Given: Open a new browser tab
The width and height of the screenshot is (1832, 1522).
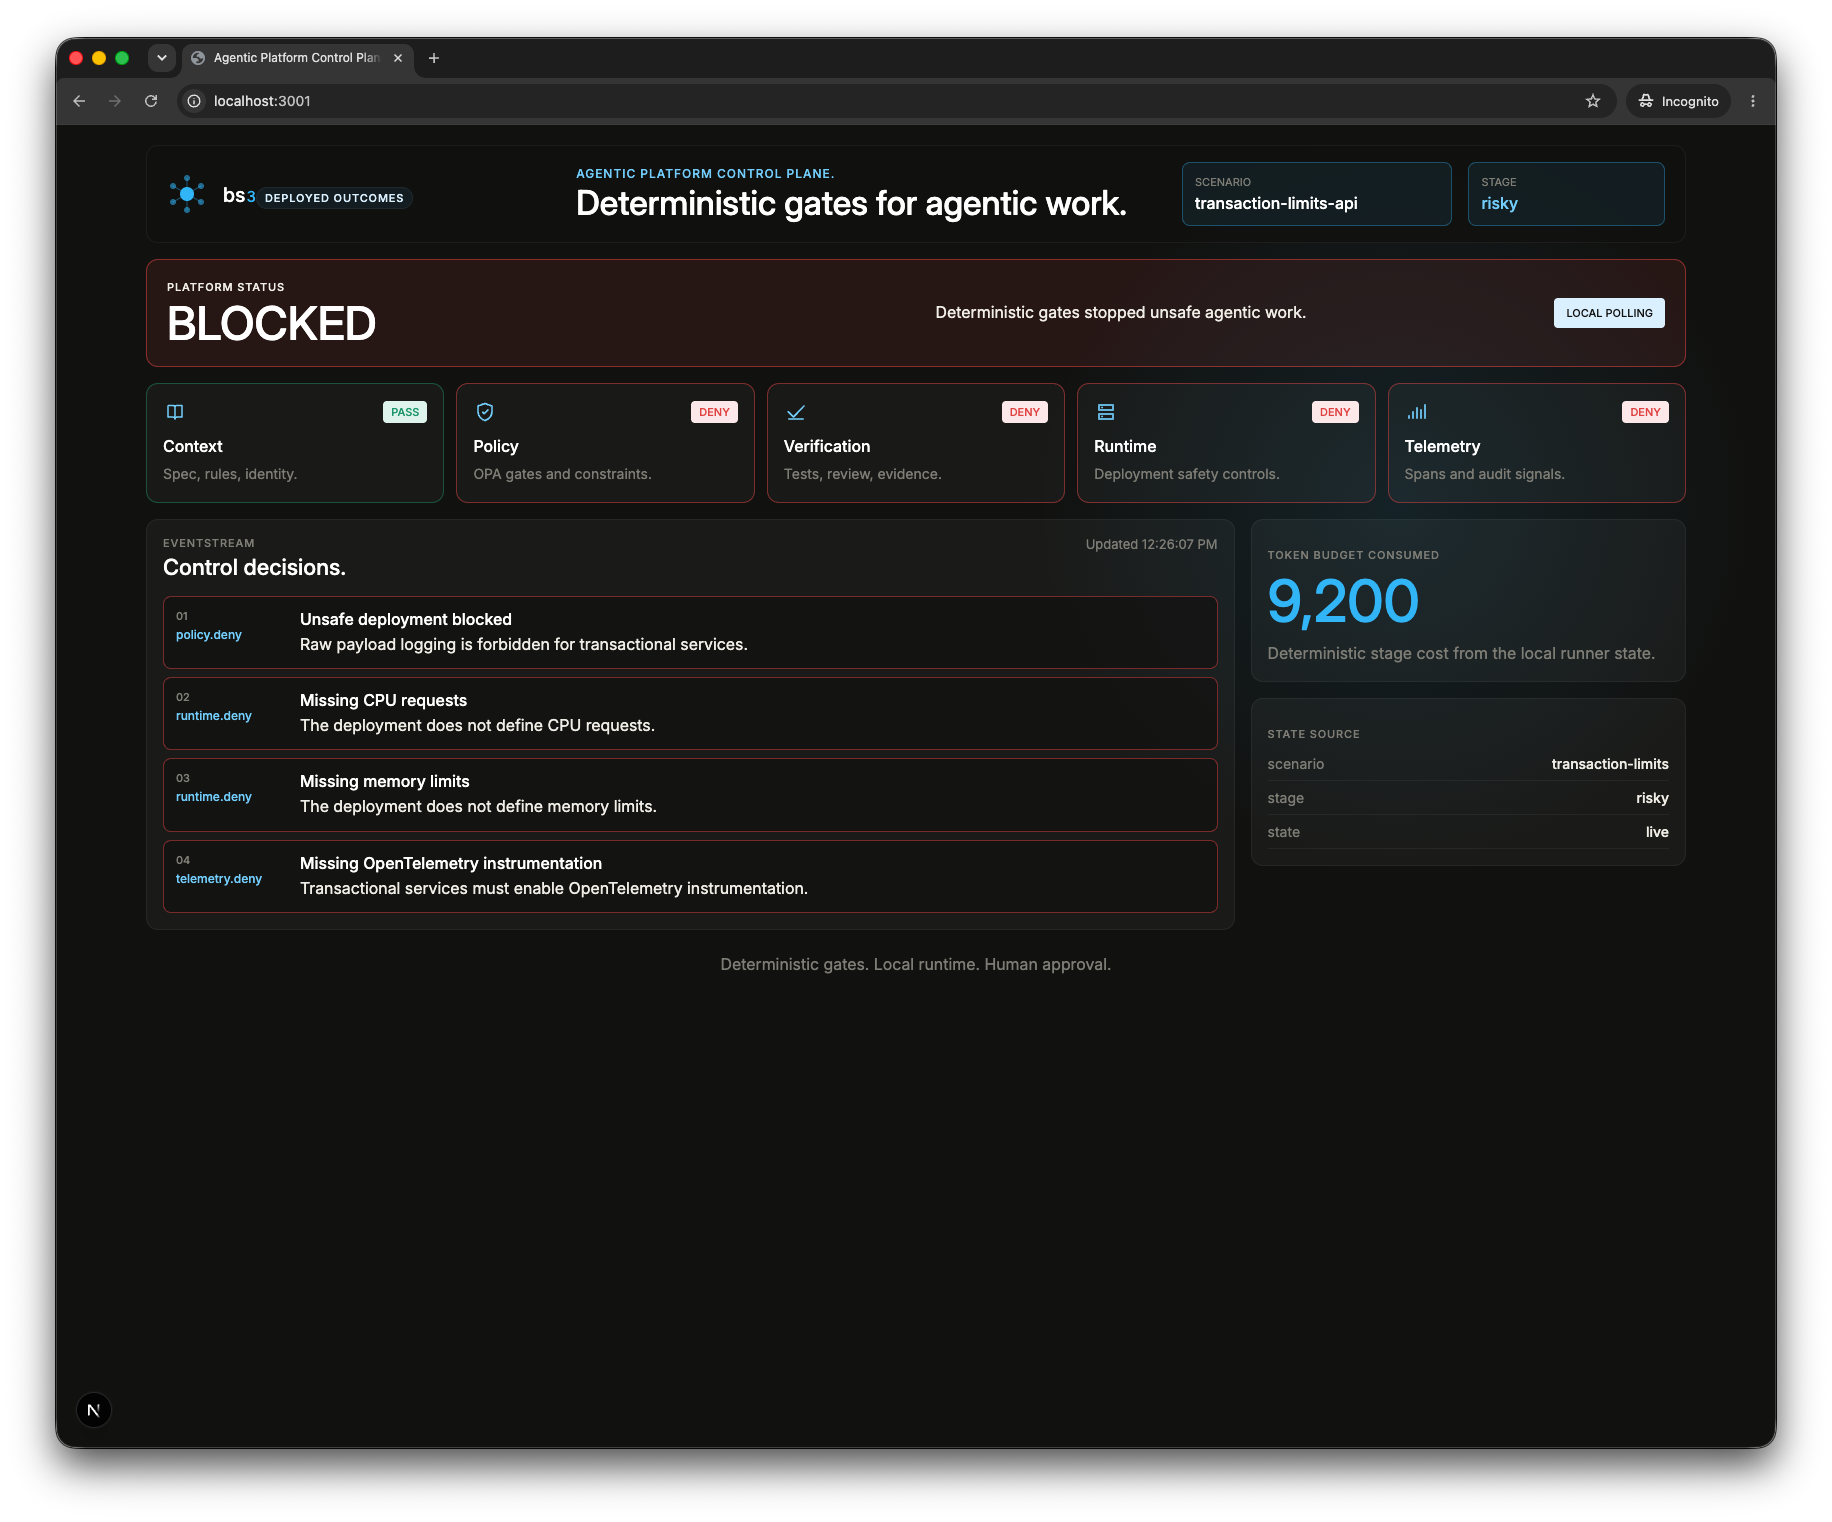Looking at the screenshot, I should 434,58.
